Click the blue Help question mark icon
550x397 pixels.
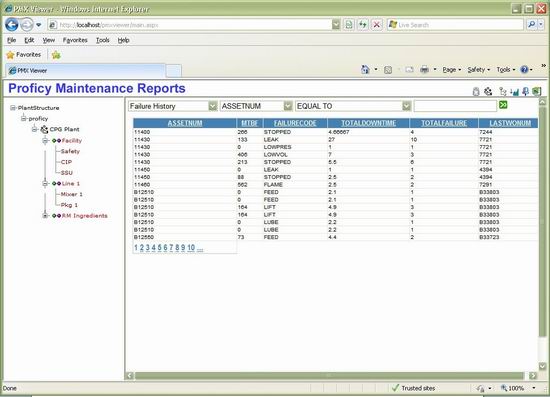click(x=524, y=69)
